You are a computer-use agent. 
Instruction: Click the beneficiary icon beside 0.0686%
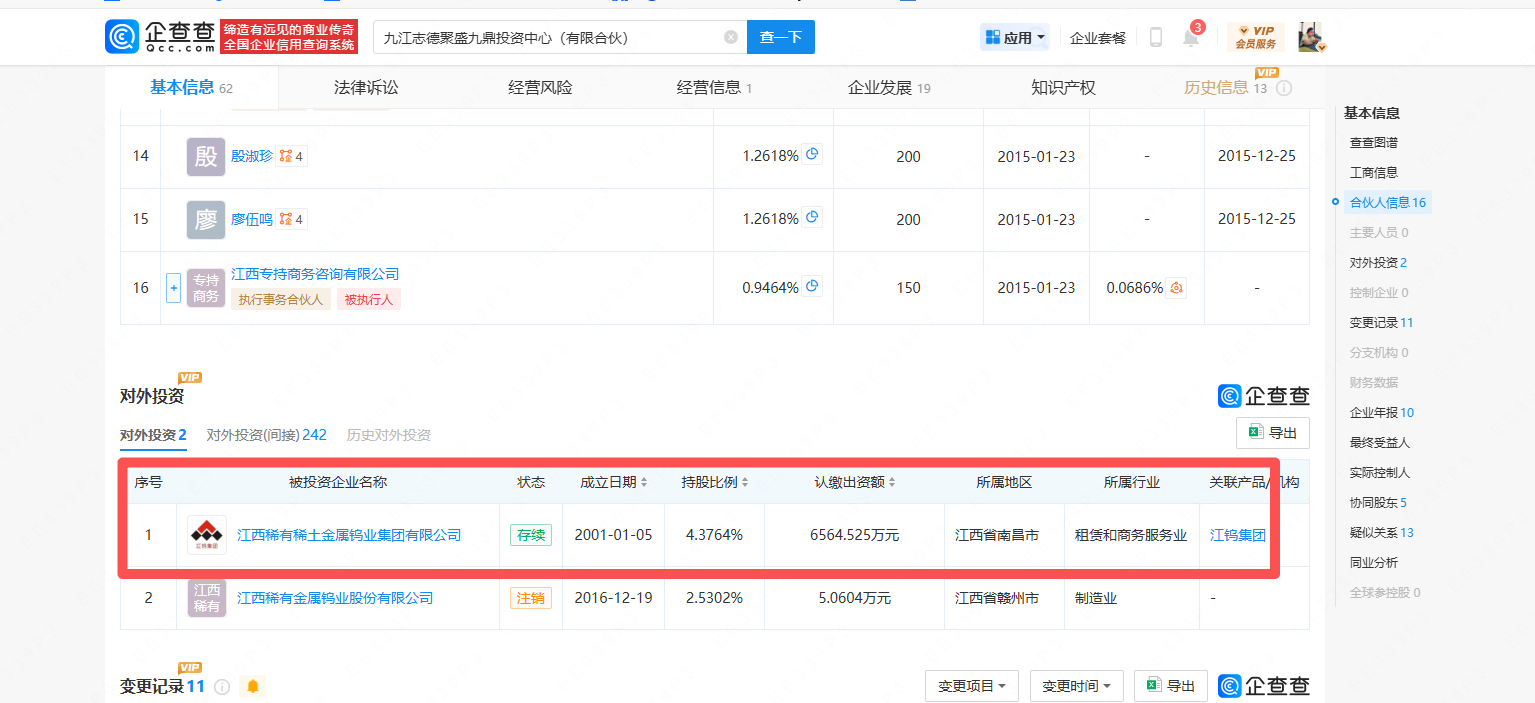click(x=1177, y=288)
